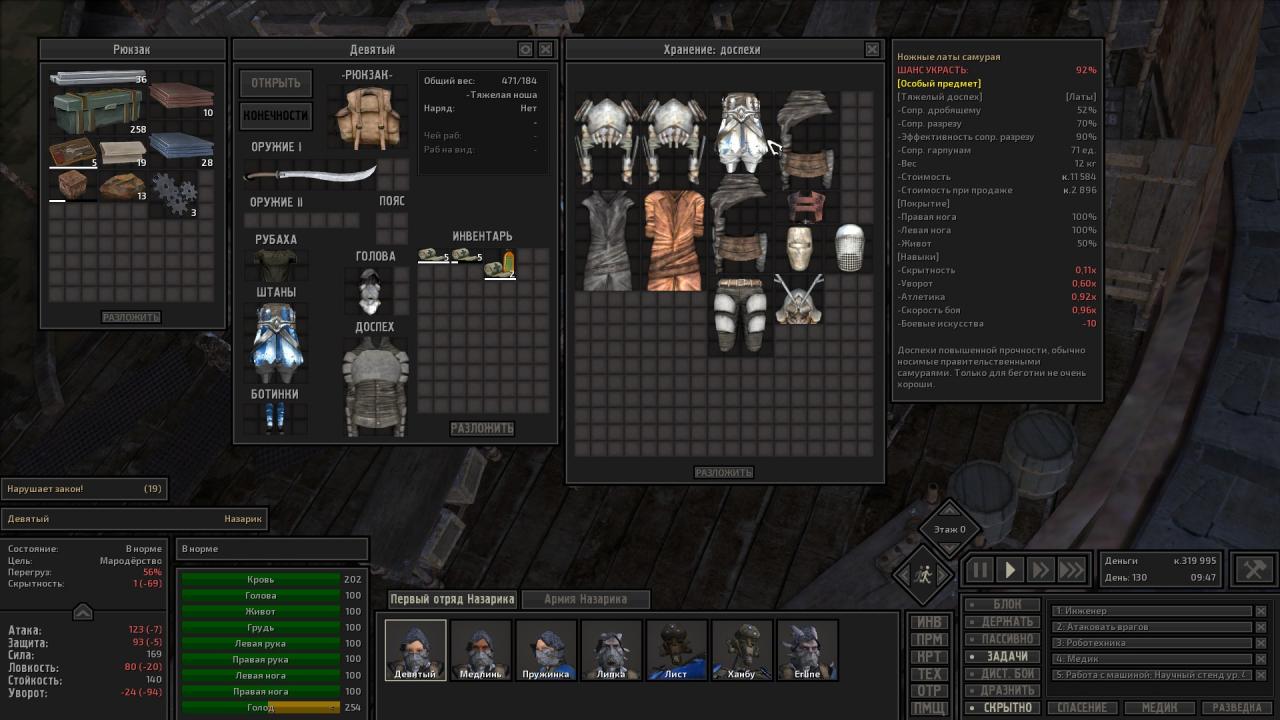Click РАЗЛОЖИТЬ under the ИНВЕНТАРЬ grid
Screen dimensions: 1280x720
pyautogui.click(x=482, y=428)
